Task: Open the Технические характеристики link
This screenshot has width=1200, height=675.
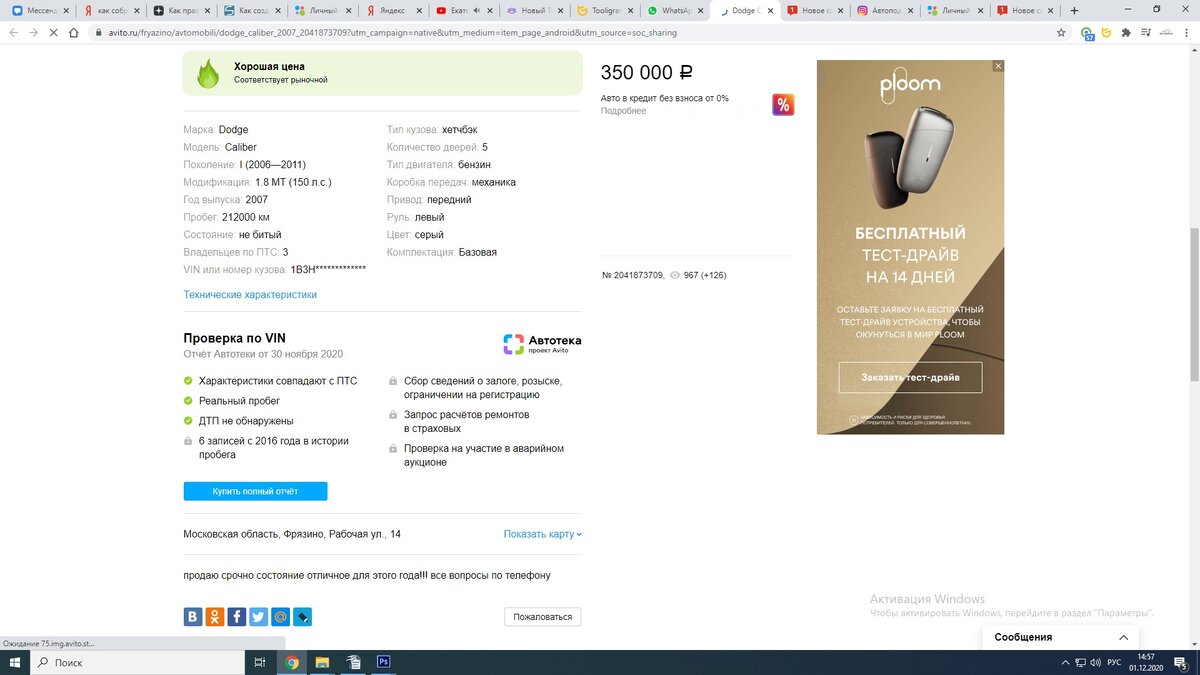Action: click(x=250, y=295)
